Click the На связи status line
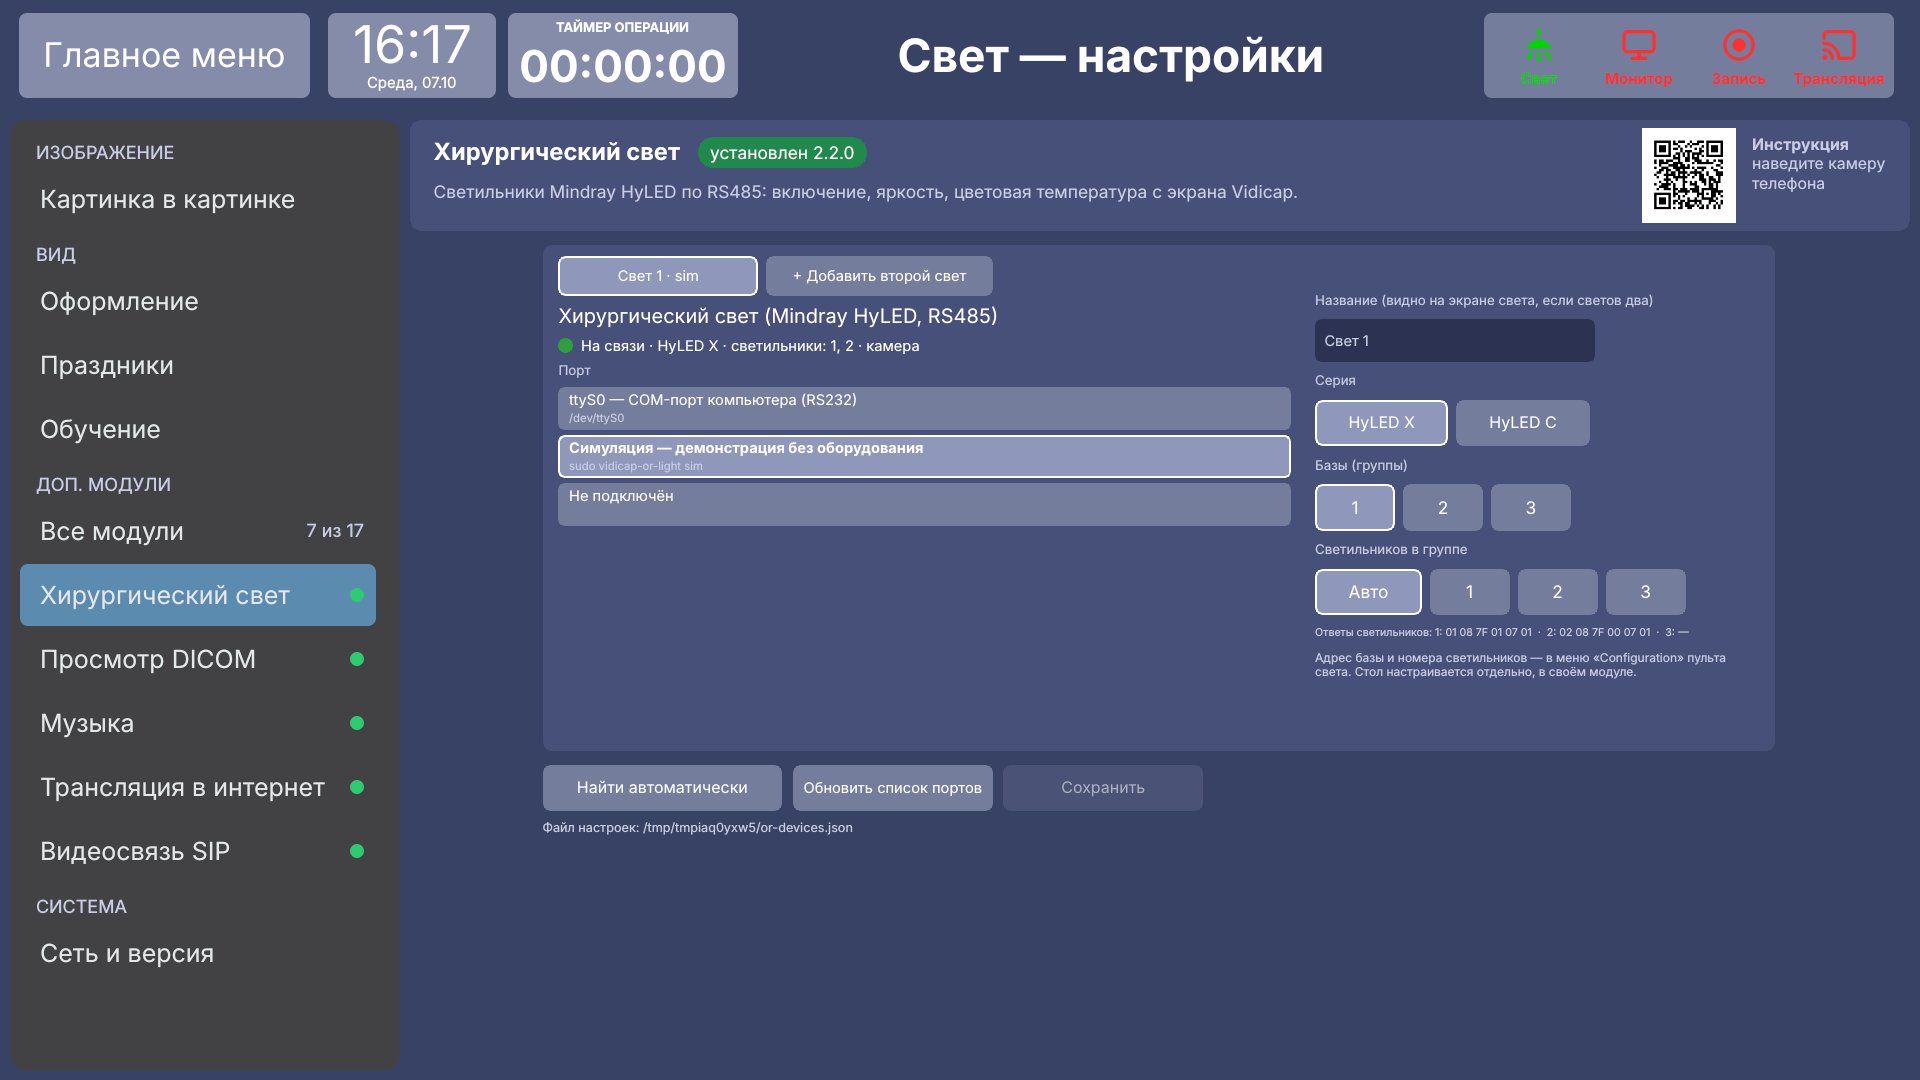The height and width of the screenshot is (1080, 1920). pos(739,346)
